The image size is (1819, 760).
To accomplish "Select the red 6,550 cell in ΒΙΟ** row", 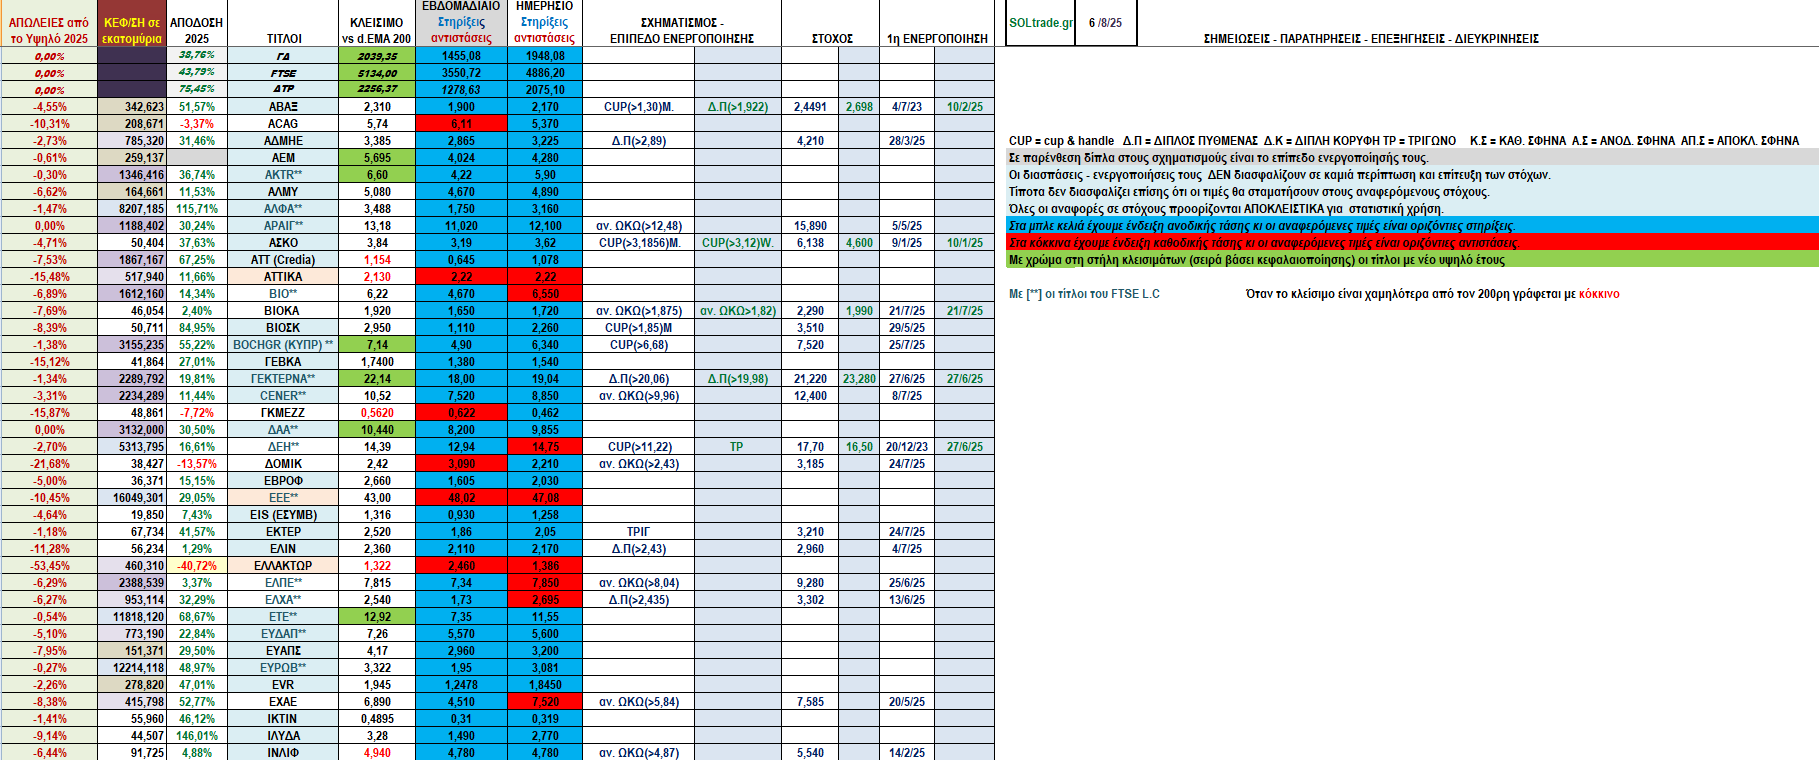I will [545, 294].
